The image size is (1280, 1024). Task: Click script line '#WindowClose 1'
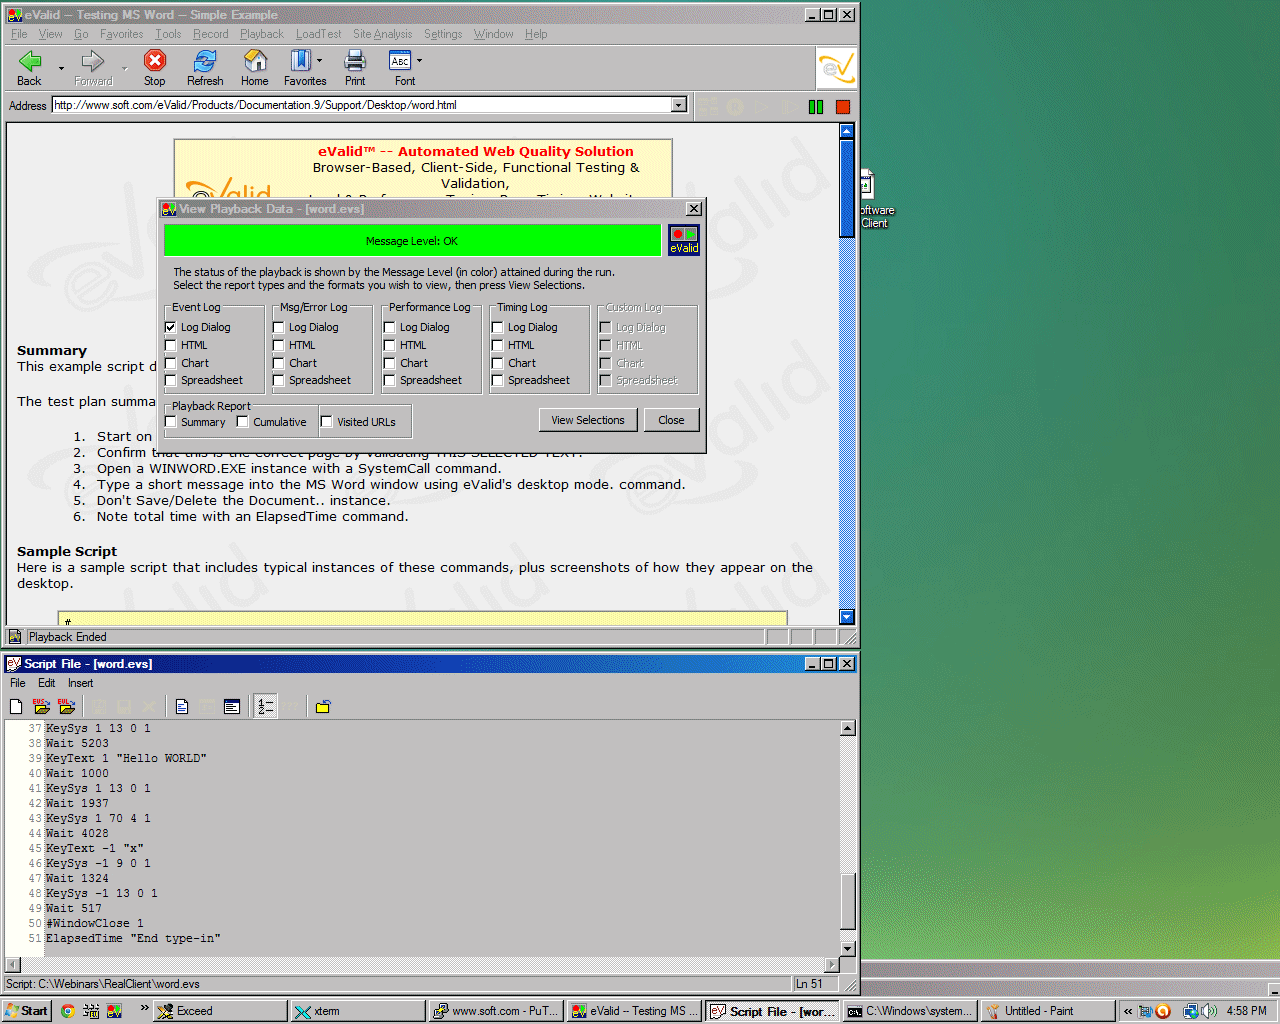pos(95,923)
